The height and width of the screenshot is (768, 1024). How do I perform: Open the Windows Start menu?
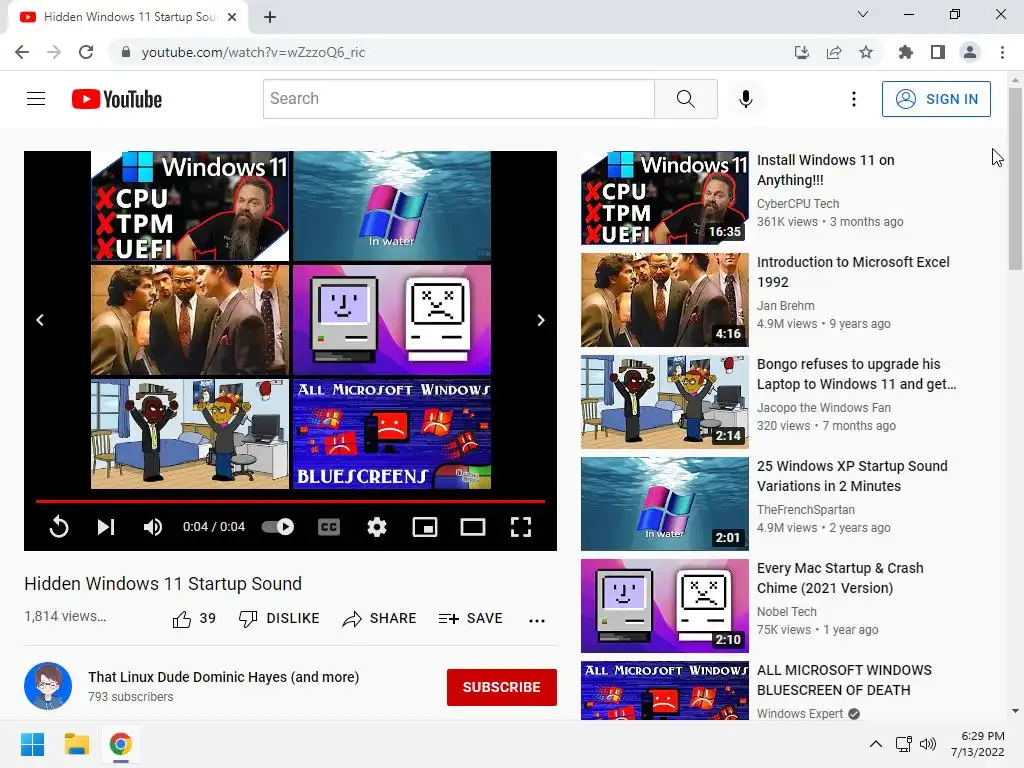click(x=33, y=744)
